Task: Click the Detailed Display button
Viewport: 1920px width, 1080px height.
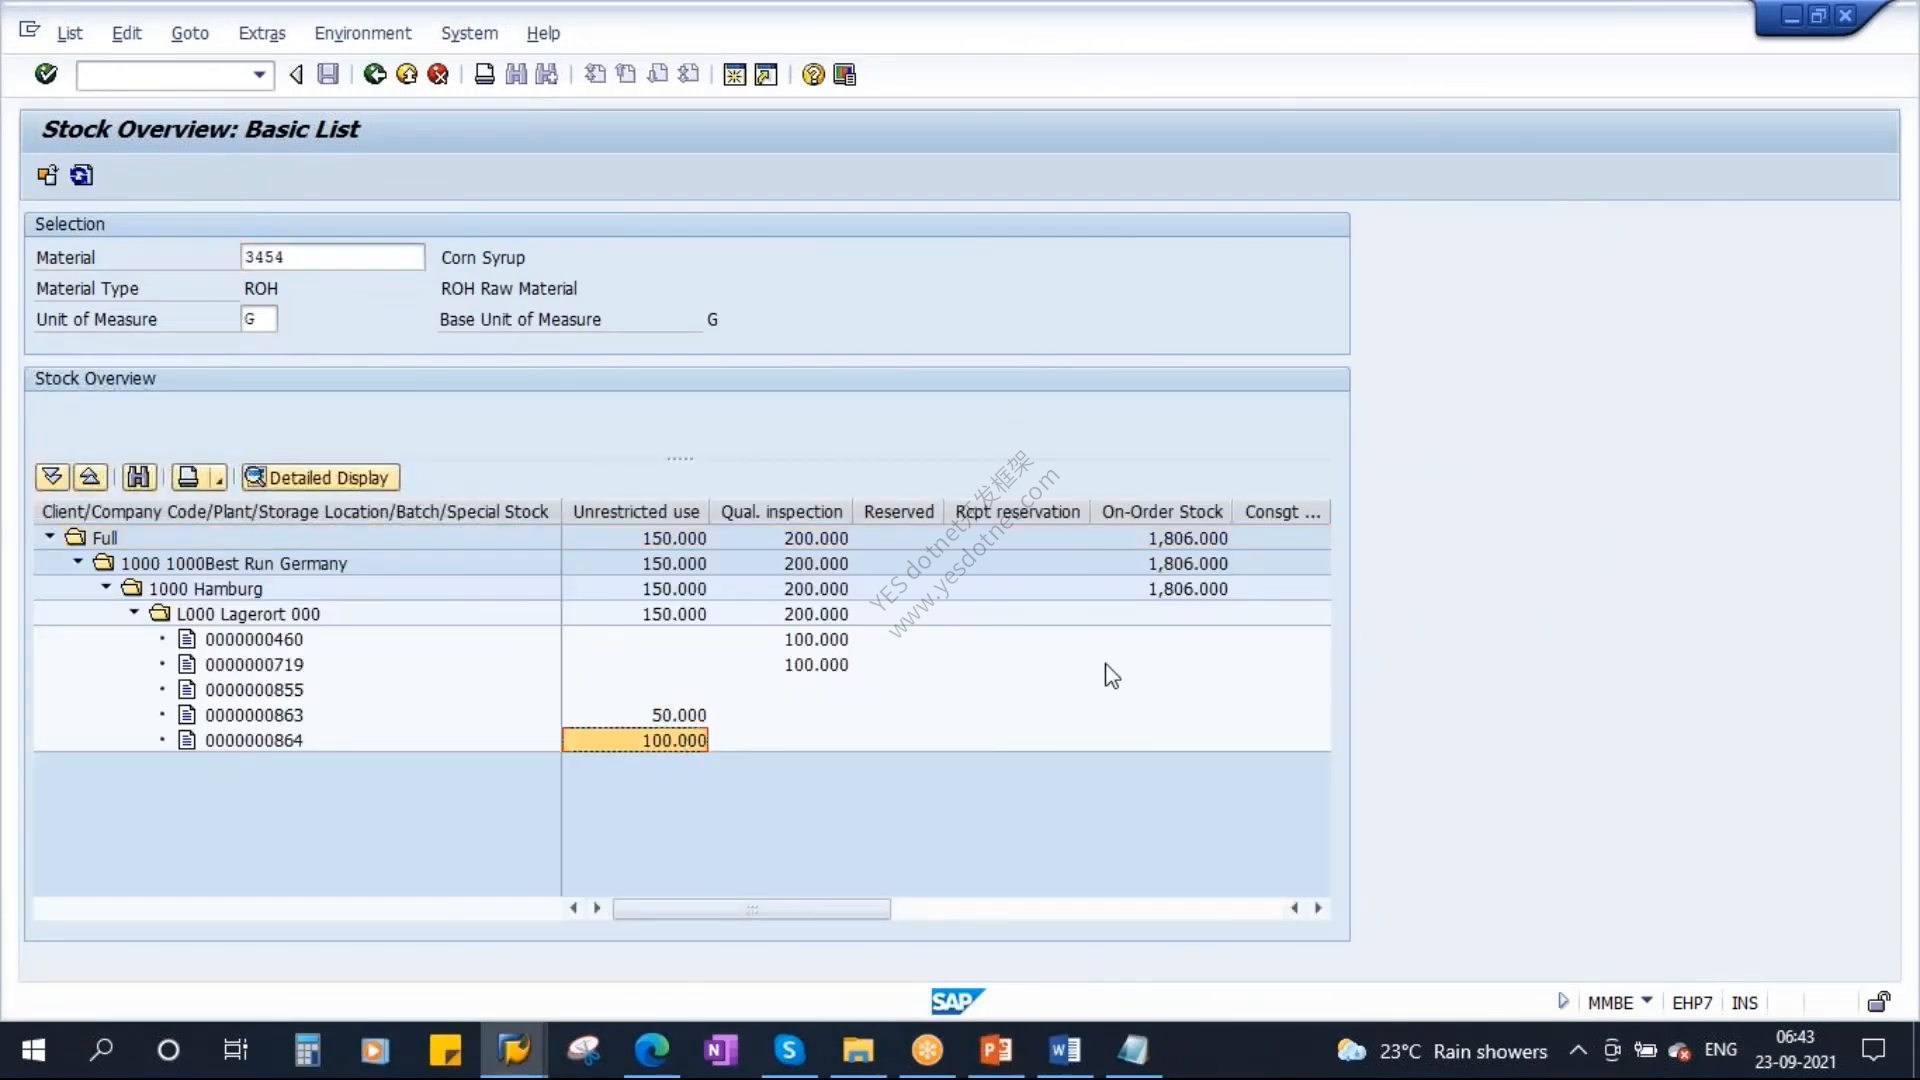Action: point(320,477)
